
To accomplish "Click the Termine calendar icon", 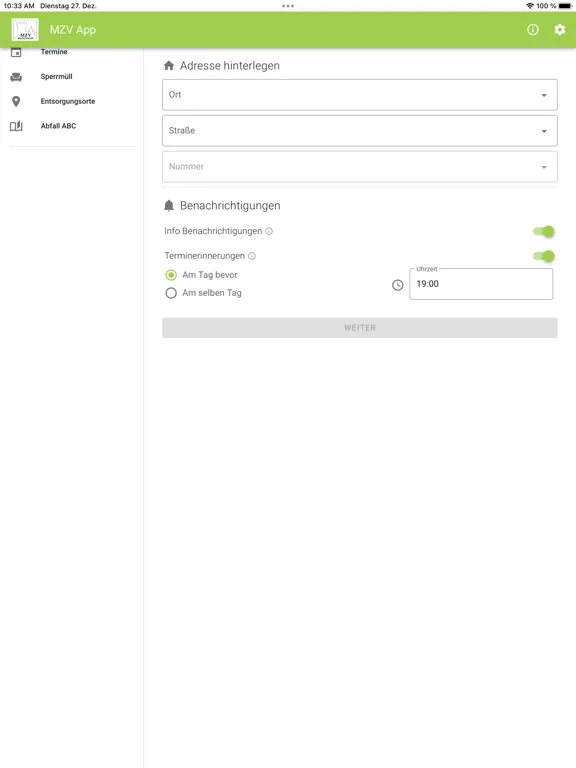I will pos(16,52).
